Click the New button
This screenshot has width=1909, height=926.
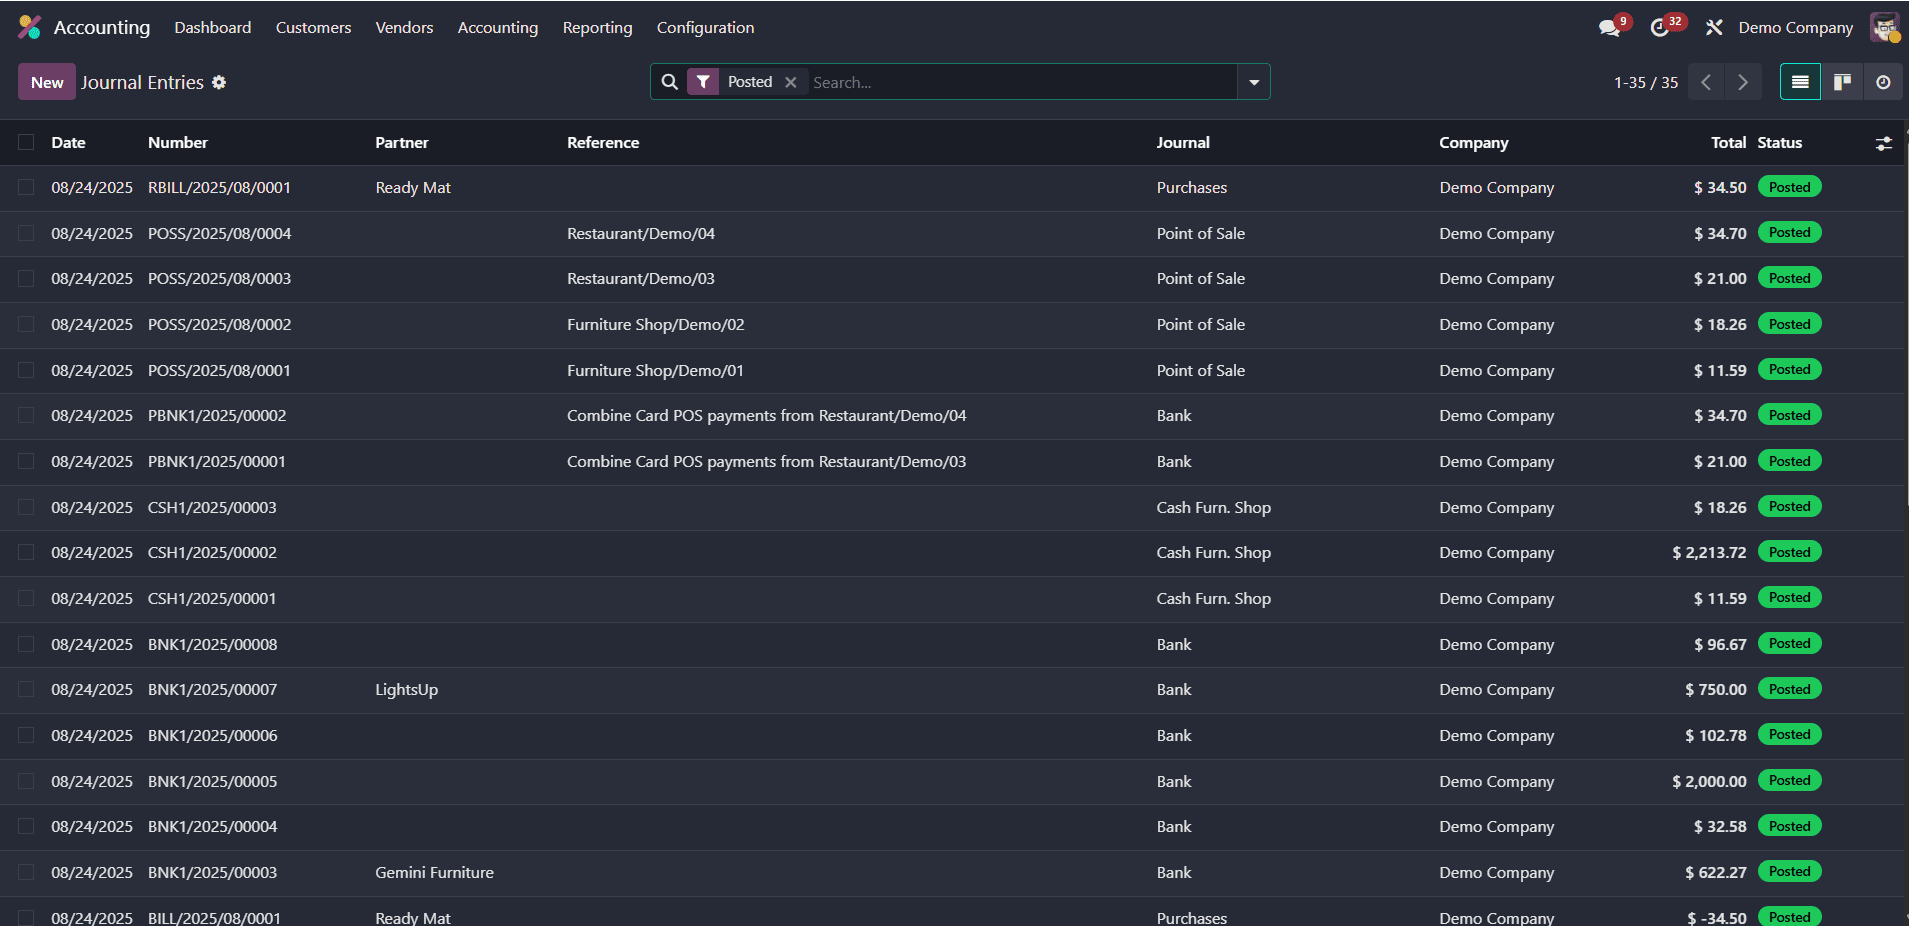pyautogui.click(x=47, y=82)
